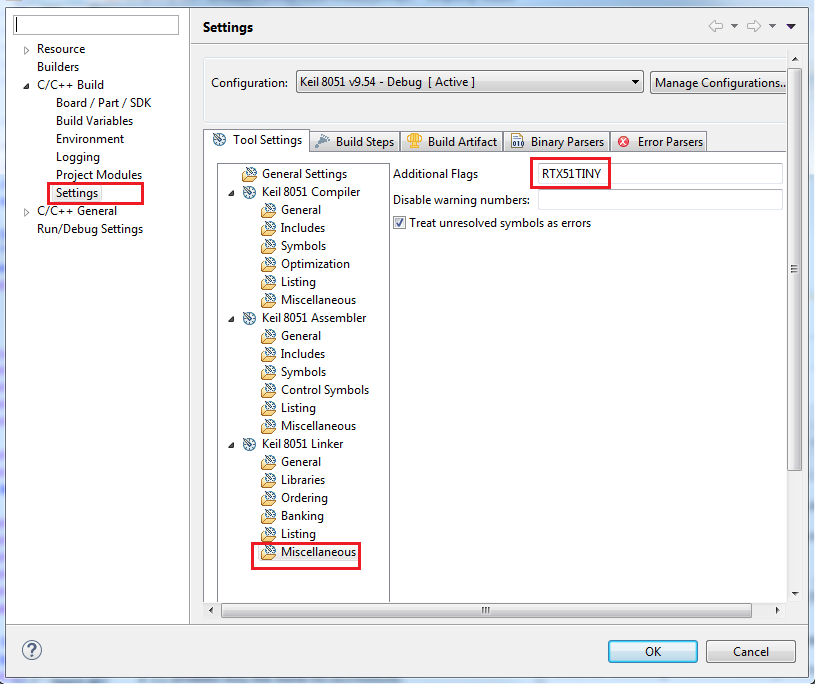Screen dimensions: 815x684
Task: Collapse the Keil 8051 Compiler node
Action: 229,191
